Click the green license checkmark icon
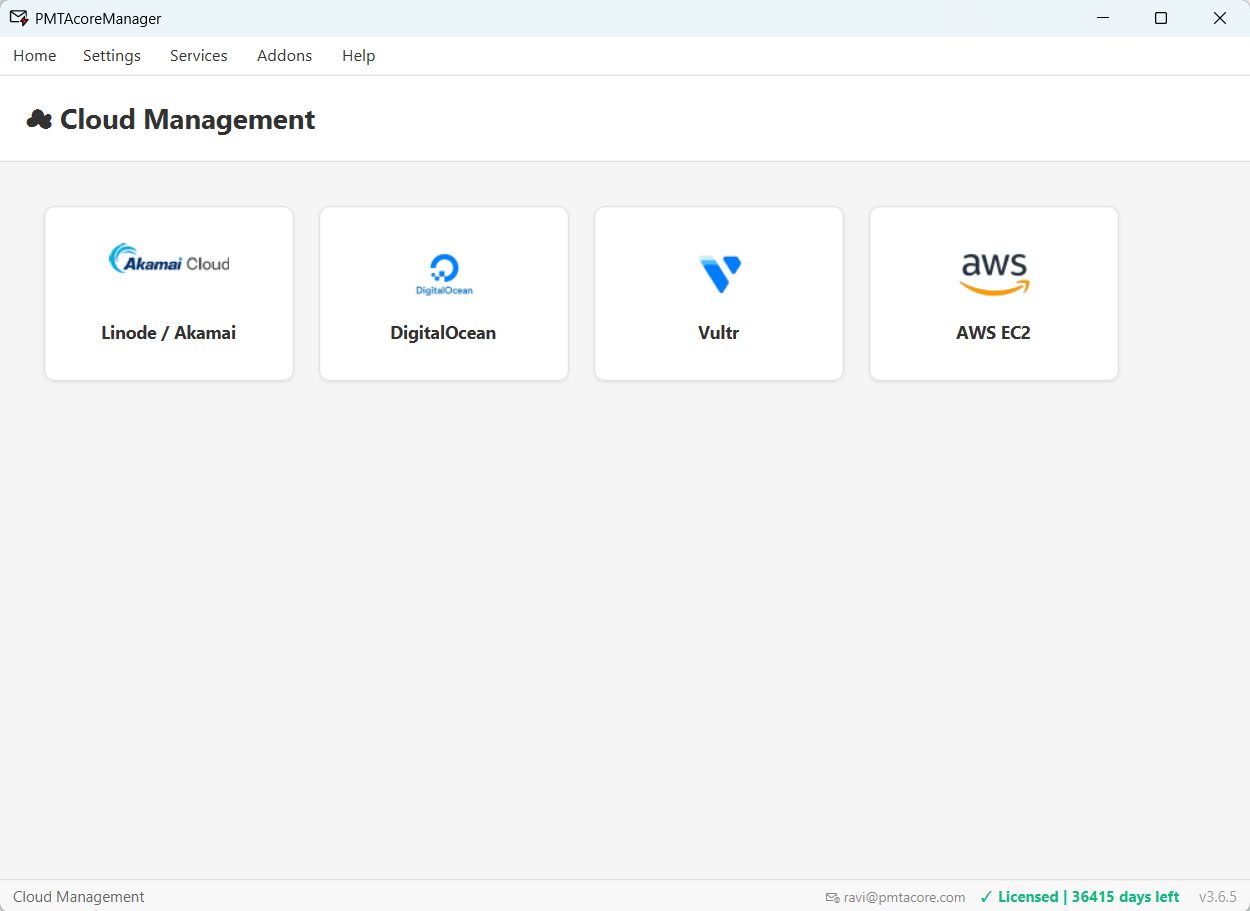This screenshot has width=1250, height=911. (x=986, y=897)
